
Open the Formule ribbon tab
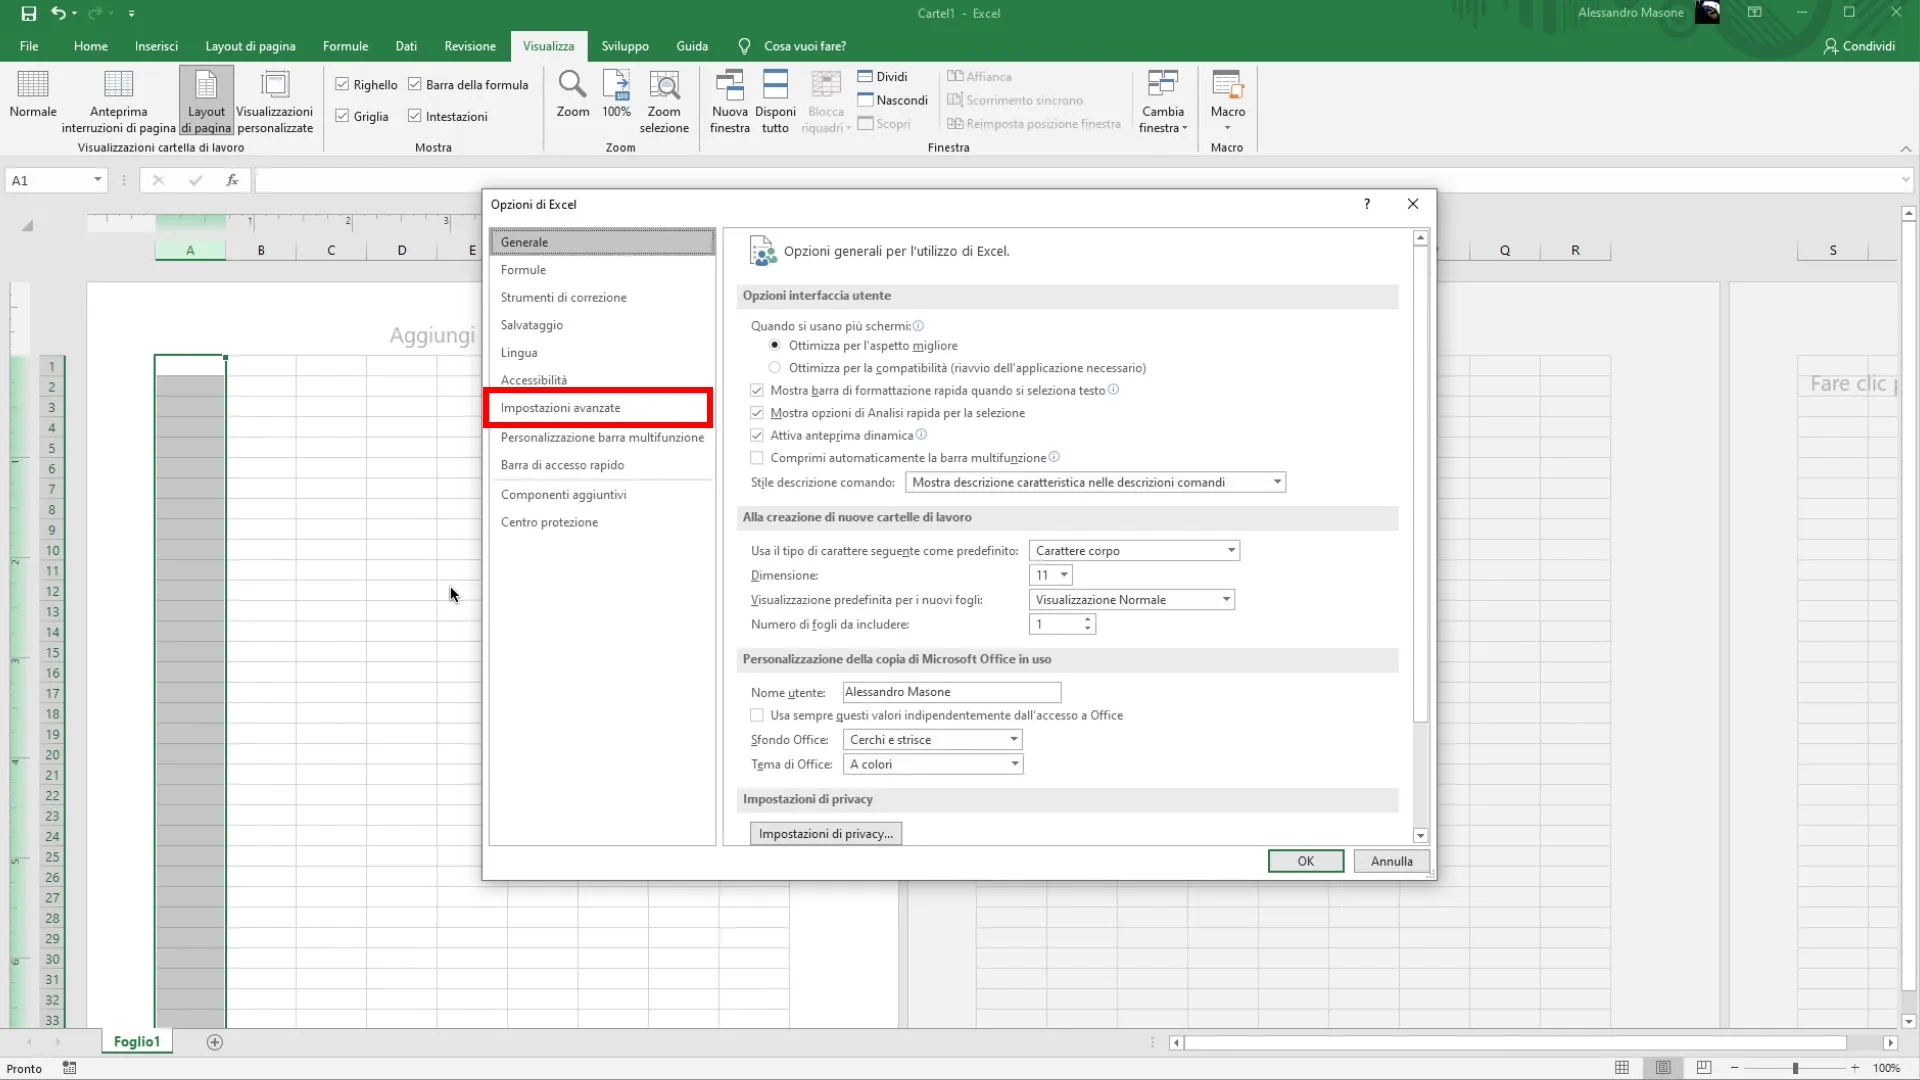click(345, 46)
